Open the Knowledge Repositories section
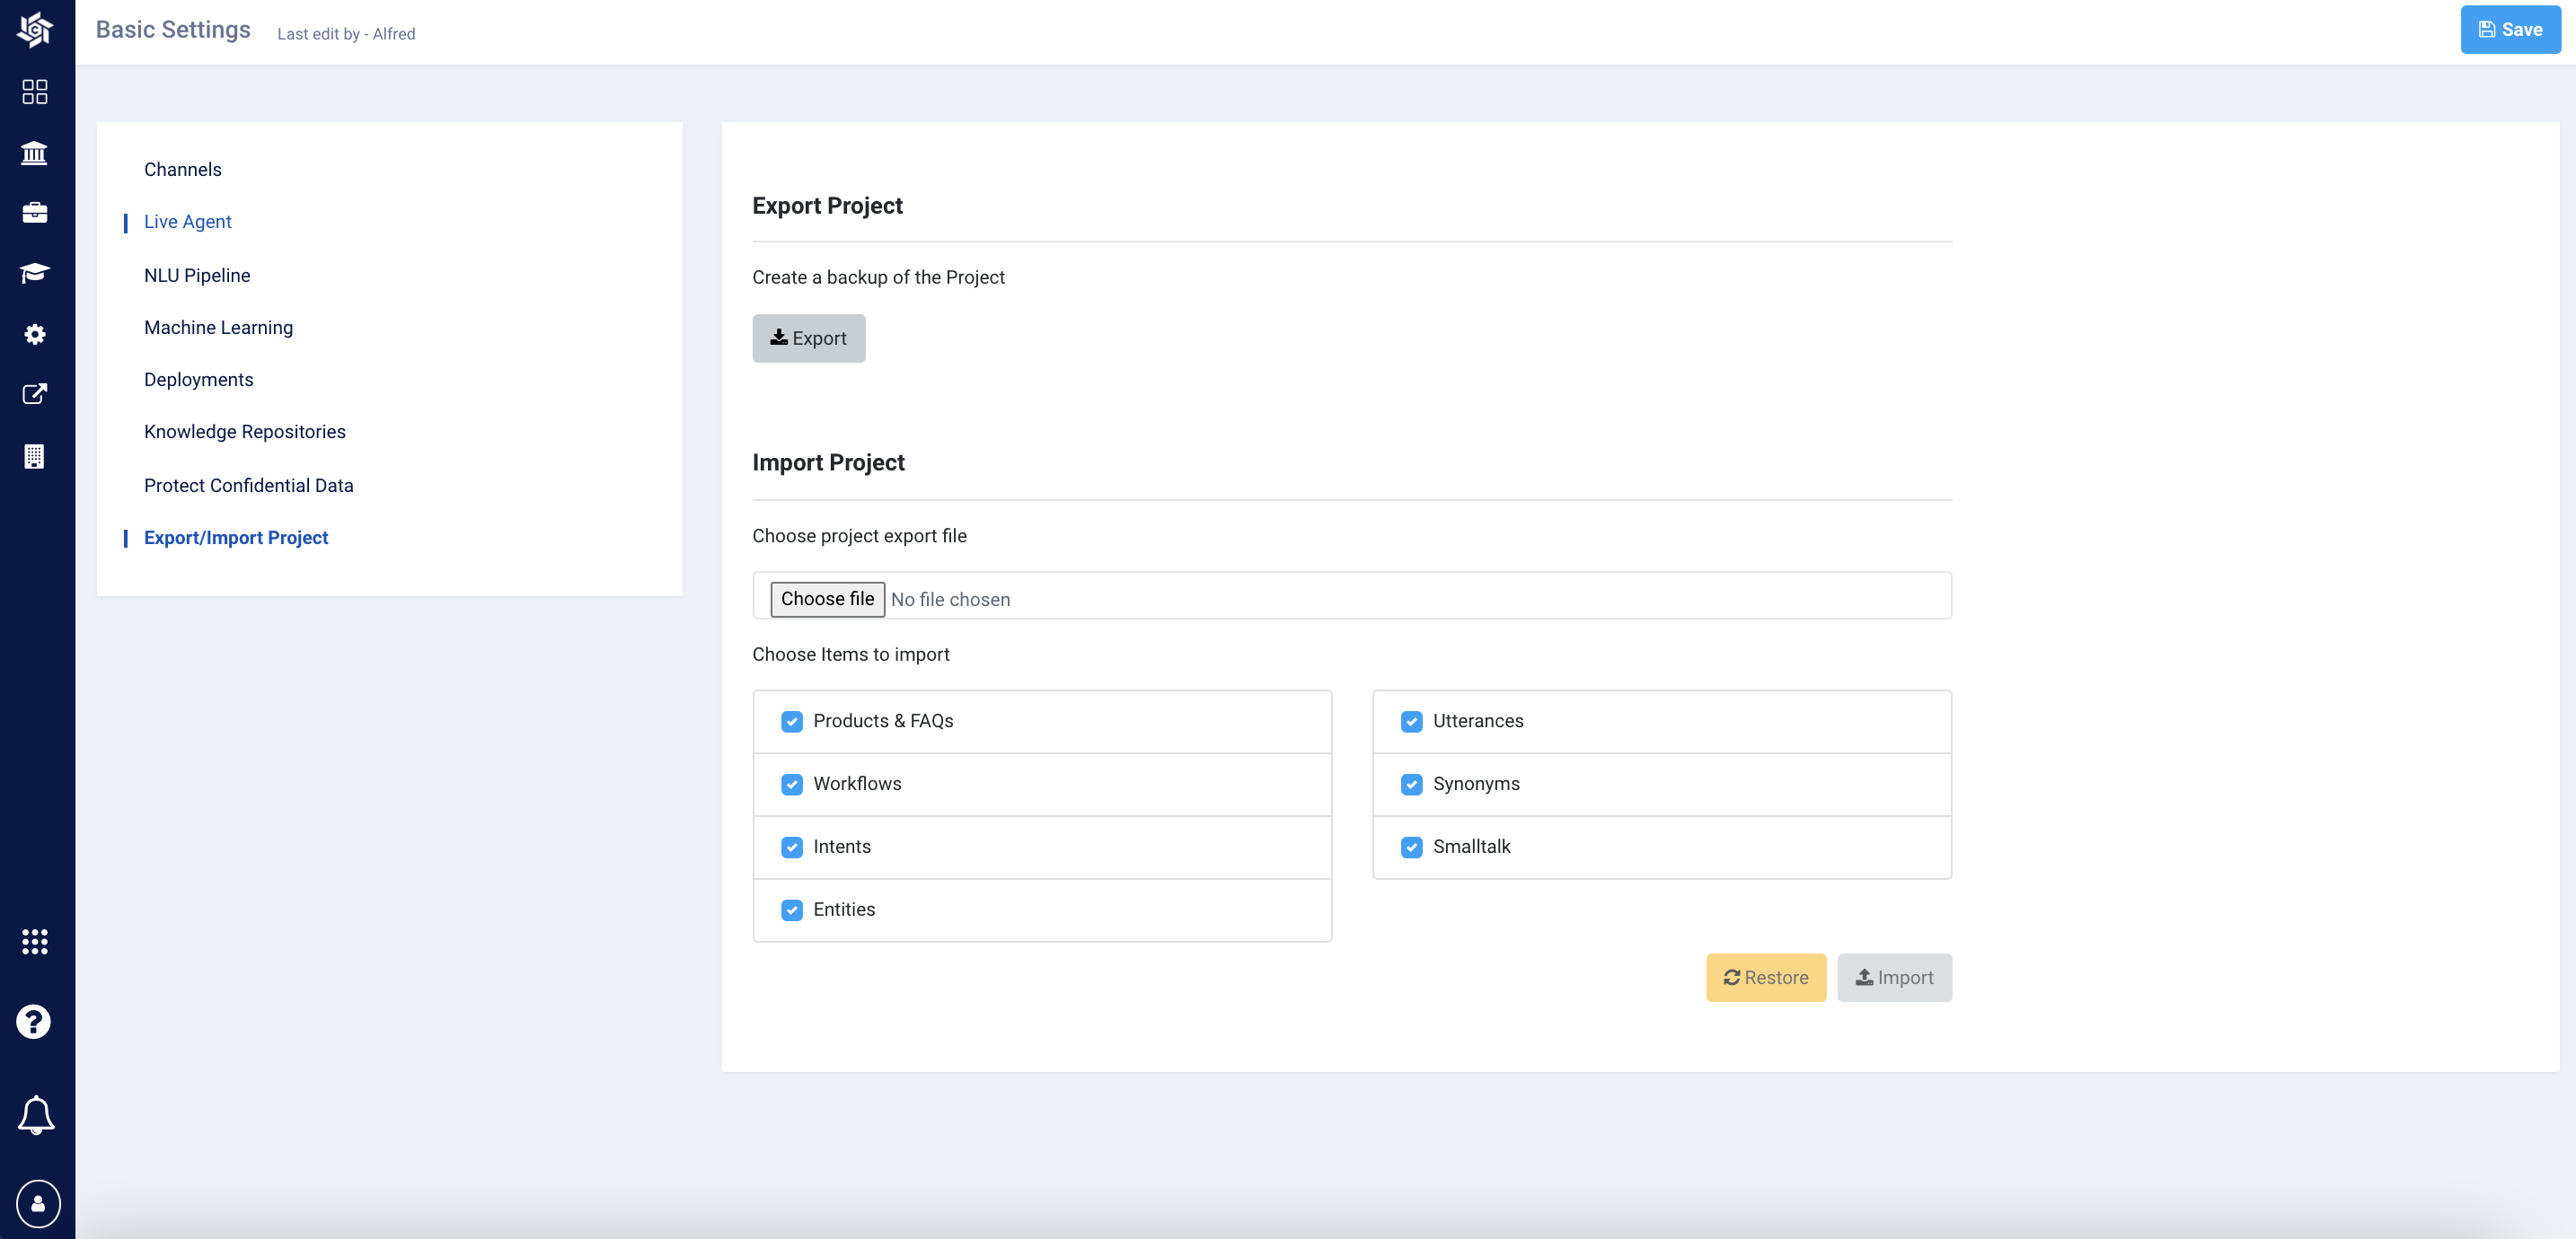This screenshot has width=2576, height=1239. (245, 431)
